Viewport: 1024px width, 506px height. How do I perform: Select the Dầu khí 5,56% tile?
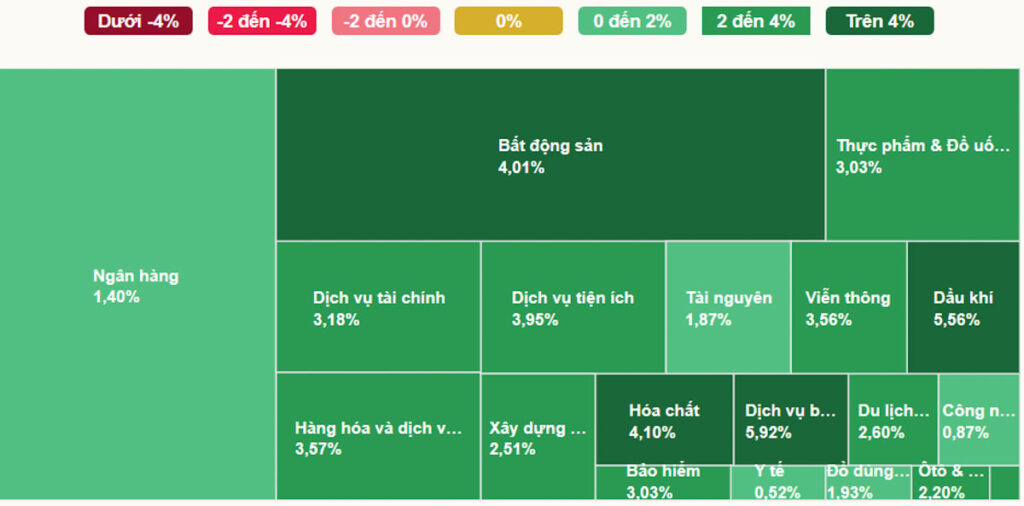click(x=963, y=307)
